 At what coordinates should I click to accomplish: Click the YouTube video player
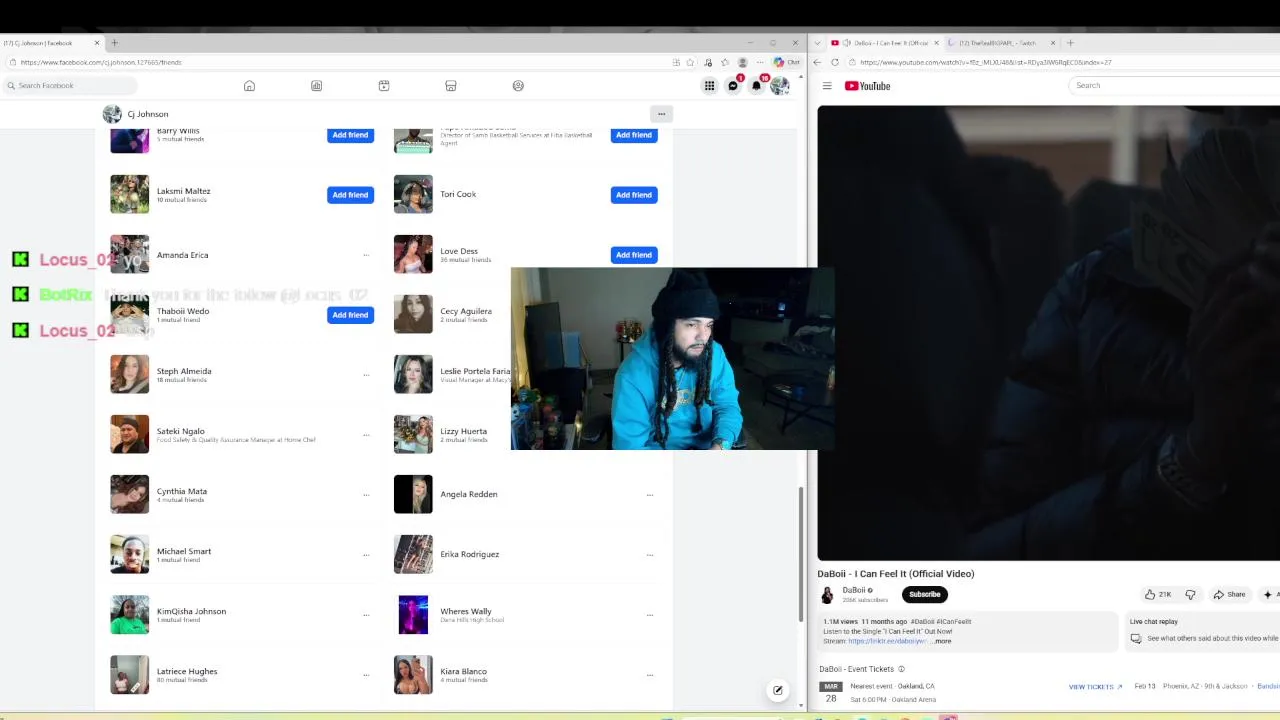[1048, 333]
